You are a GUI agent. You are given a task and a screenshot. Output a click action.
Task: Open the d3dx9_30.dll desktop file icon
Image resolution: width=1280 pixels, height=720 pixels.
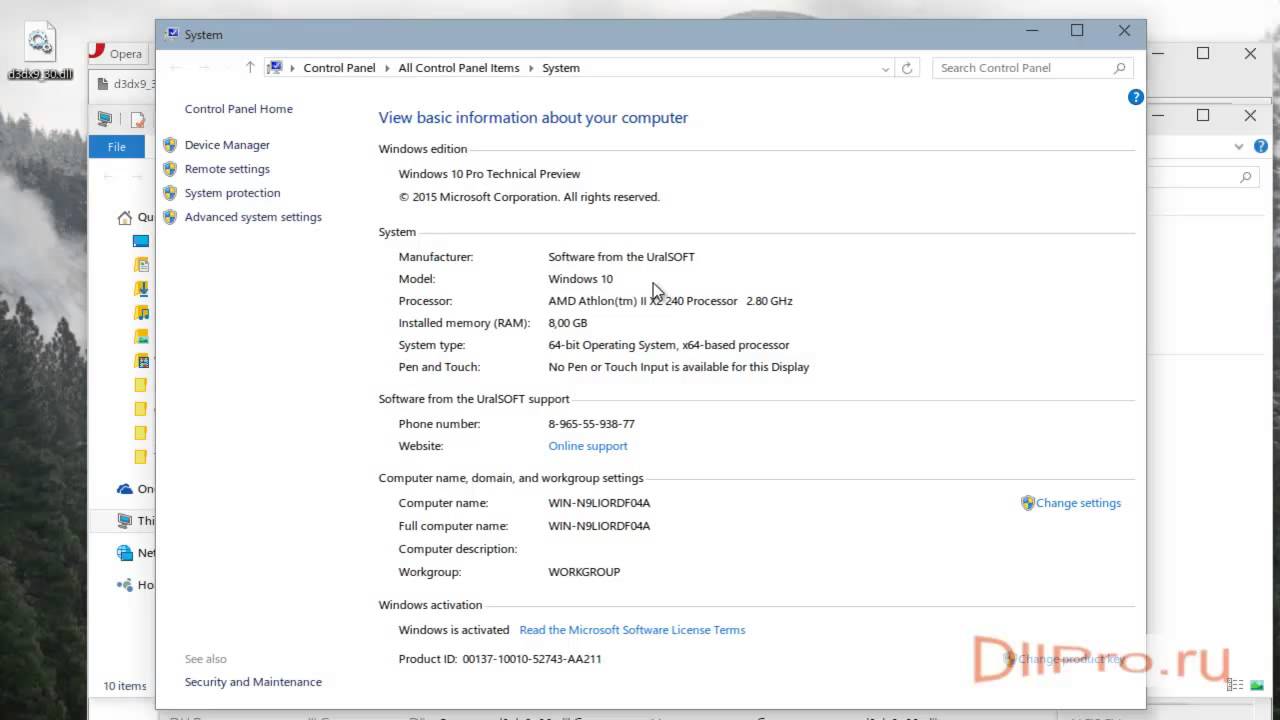pyautogui.click(x=40, y=50)
